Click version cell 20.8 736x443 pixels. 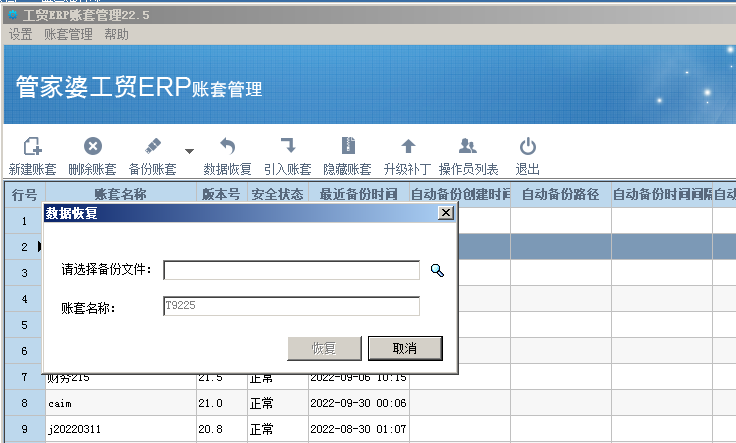[222, 429]
